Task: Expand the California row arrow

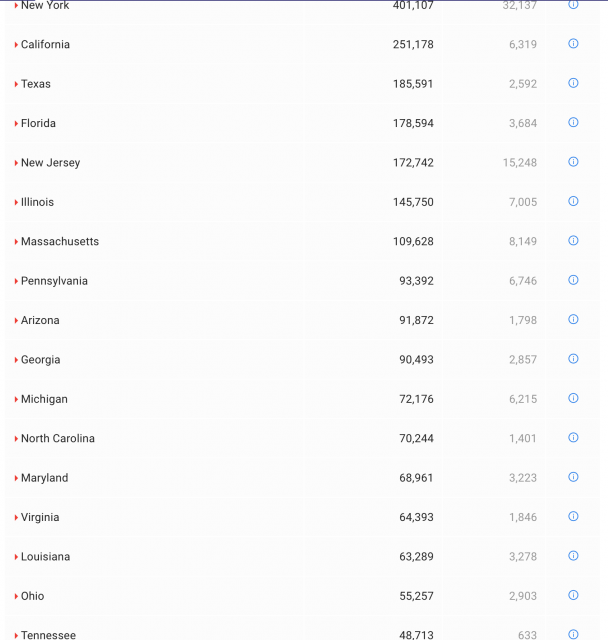Action: coord(16,45)
